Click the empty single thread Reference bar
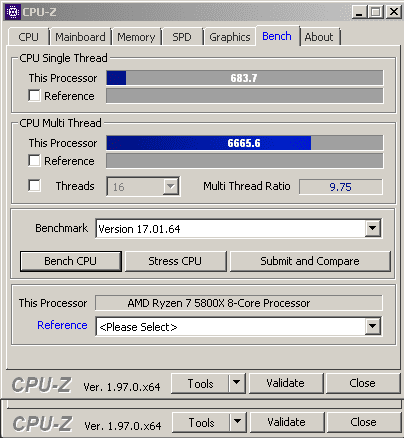The image size is (404, 438). click(x=245, y=96)
